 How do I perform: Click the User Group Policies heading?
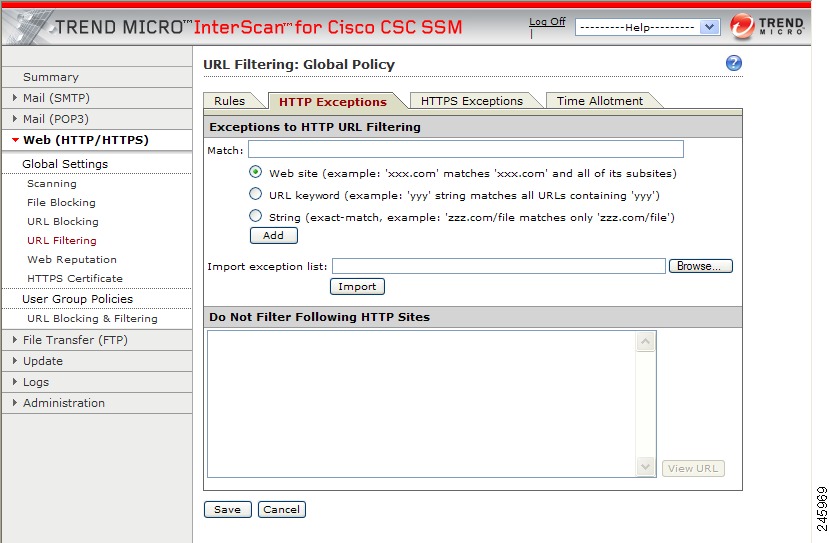click(x=78, y=299)
